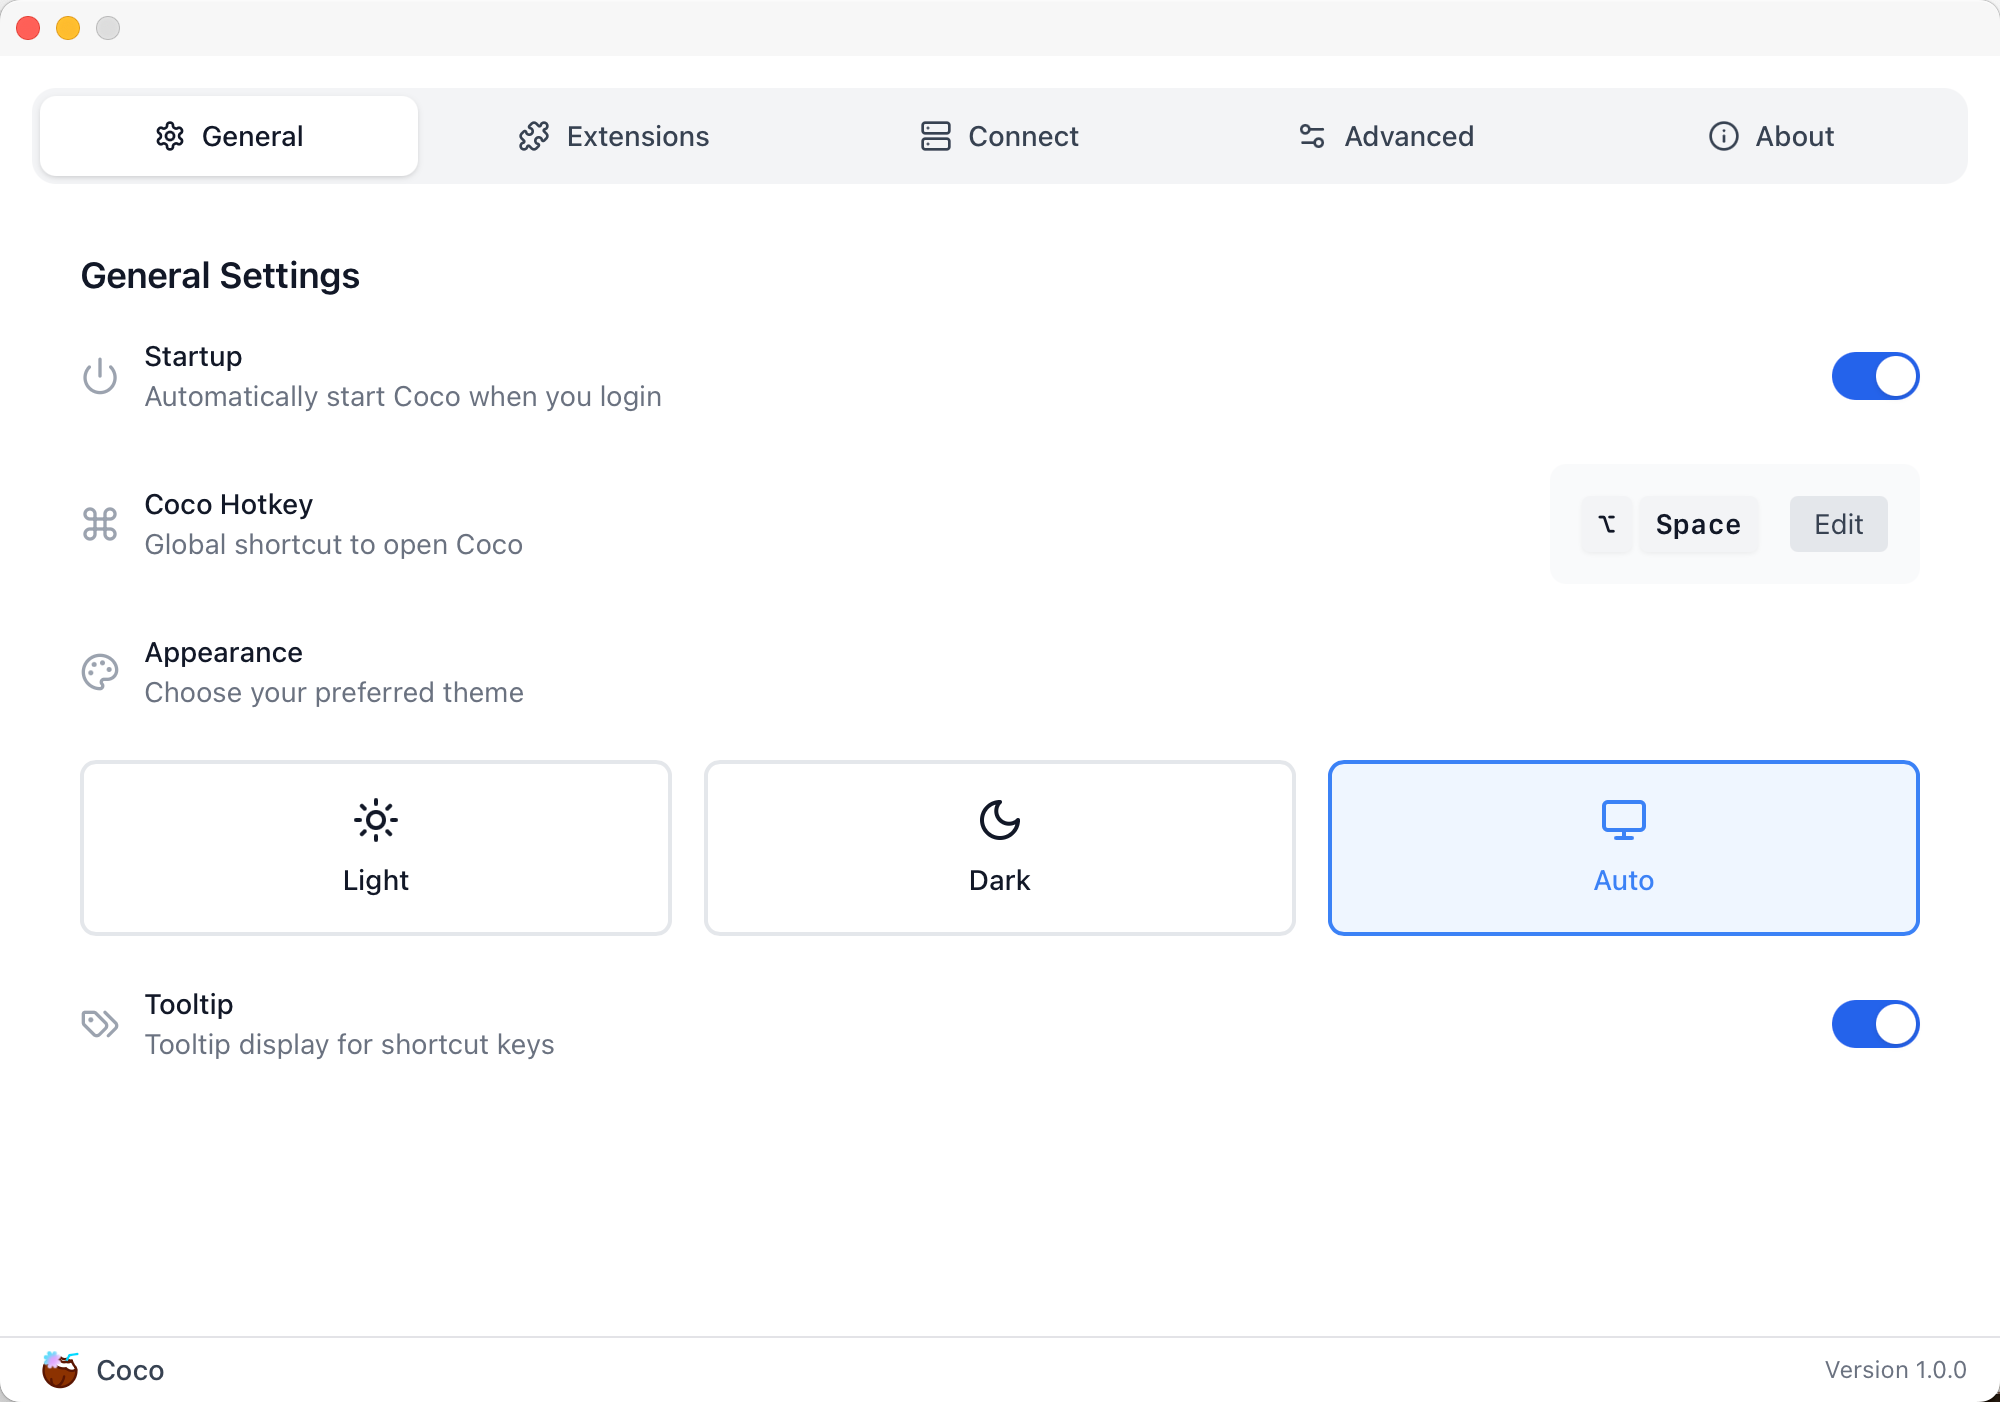Click the Coco coconut logo in footer
Screen dimensions: 2000x1402
pos(60,1370)
